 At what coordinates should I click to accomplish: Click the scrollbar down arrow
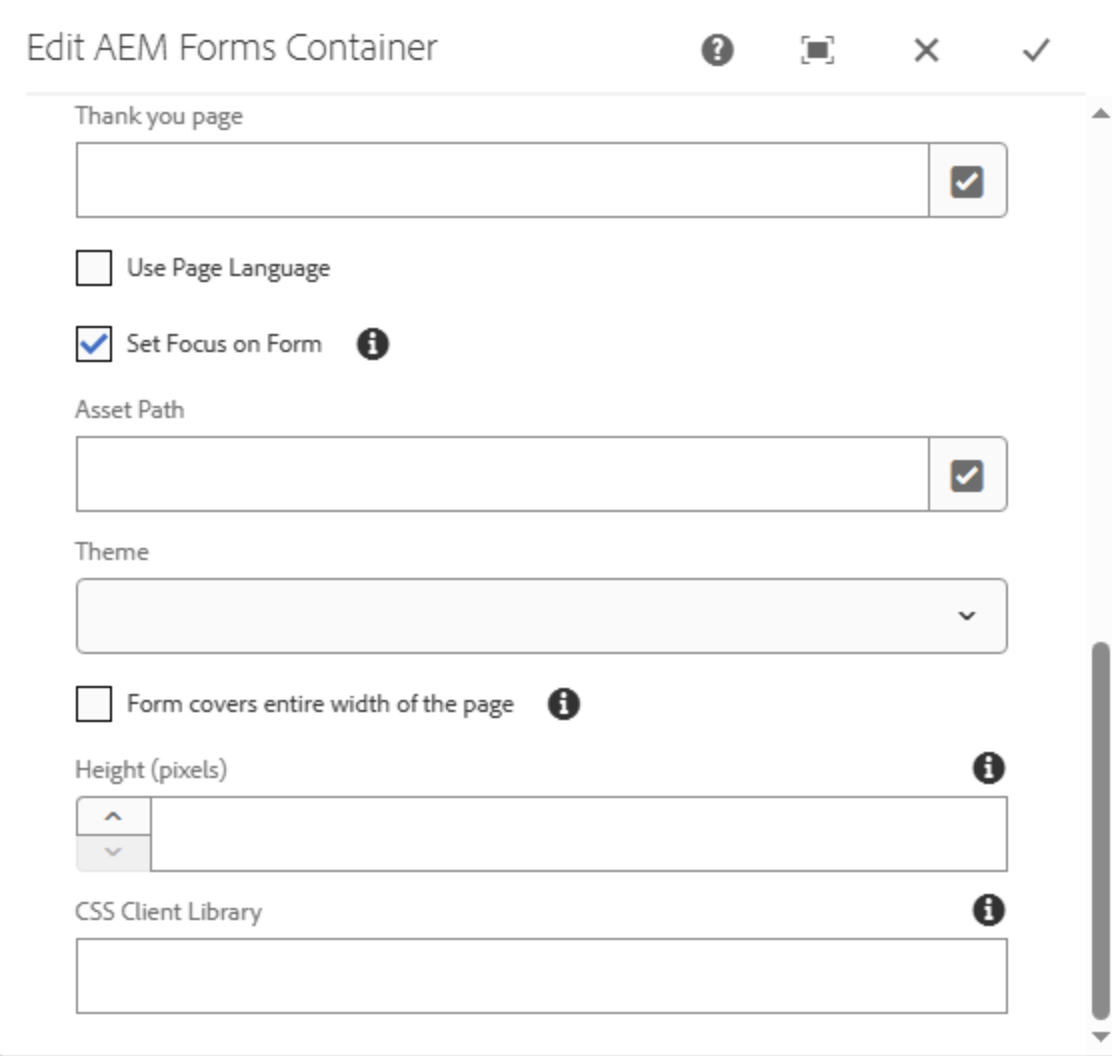point(1101,1037)
